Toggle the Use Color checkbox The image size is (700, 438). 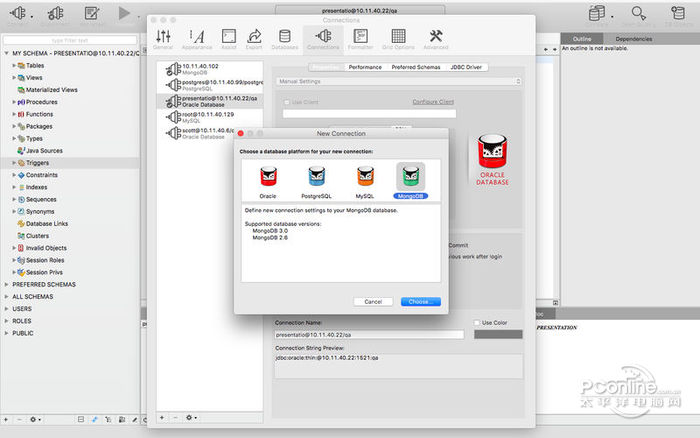[477, 322]
